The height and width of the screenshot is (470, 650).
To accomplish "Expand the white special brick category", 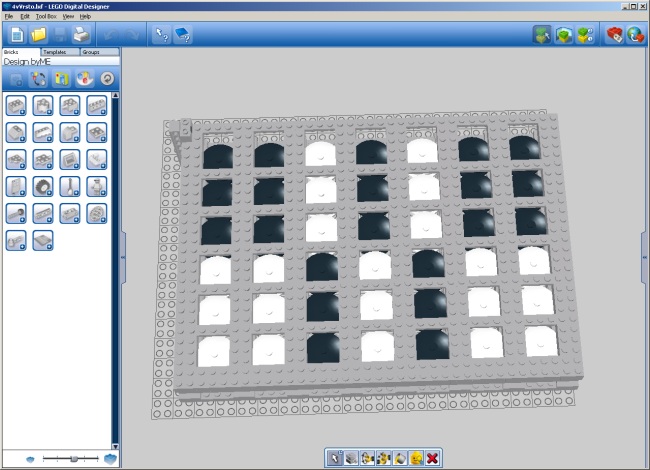I will [97, 160].
